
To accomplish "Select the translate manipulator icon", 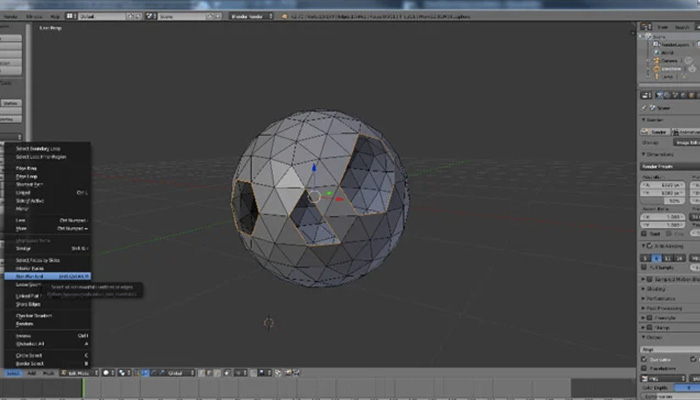I will pyautogui.click(x=145, y=373).
